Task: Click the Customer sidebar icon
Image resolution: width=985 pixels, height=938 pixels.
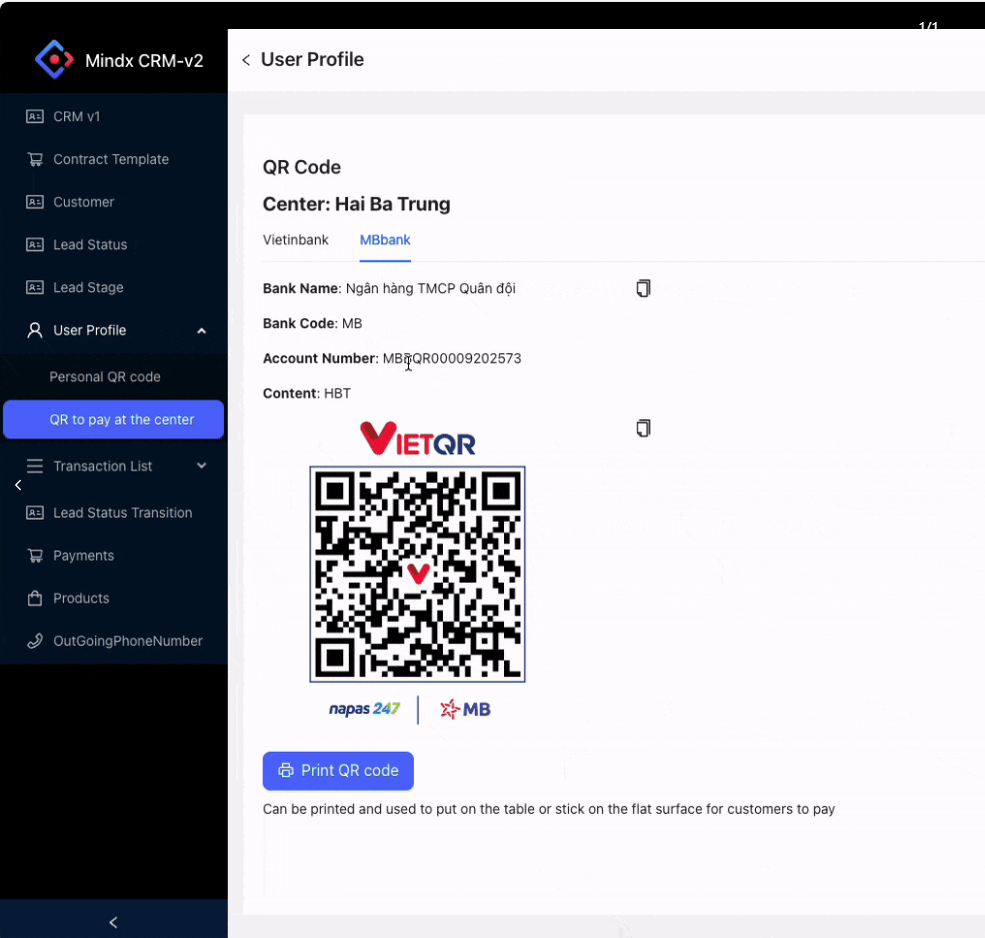Action: pos(35,202)
